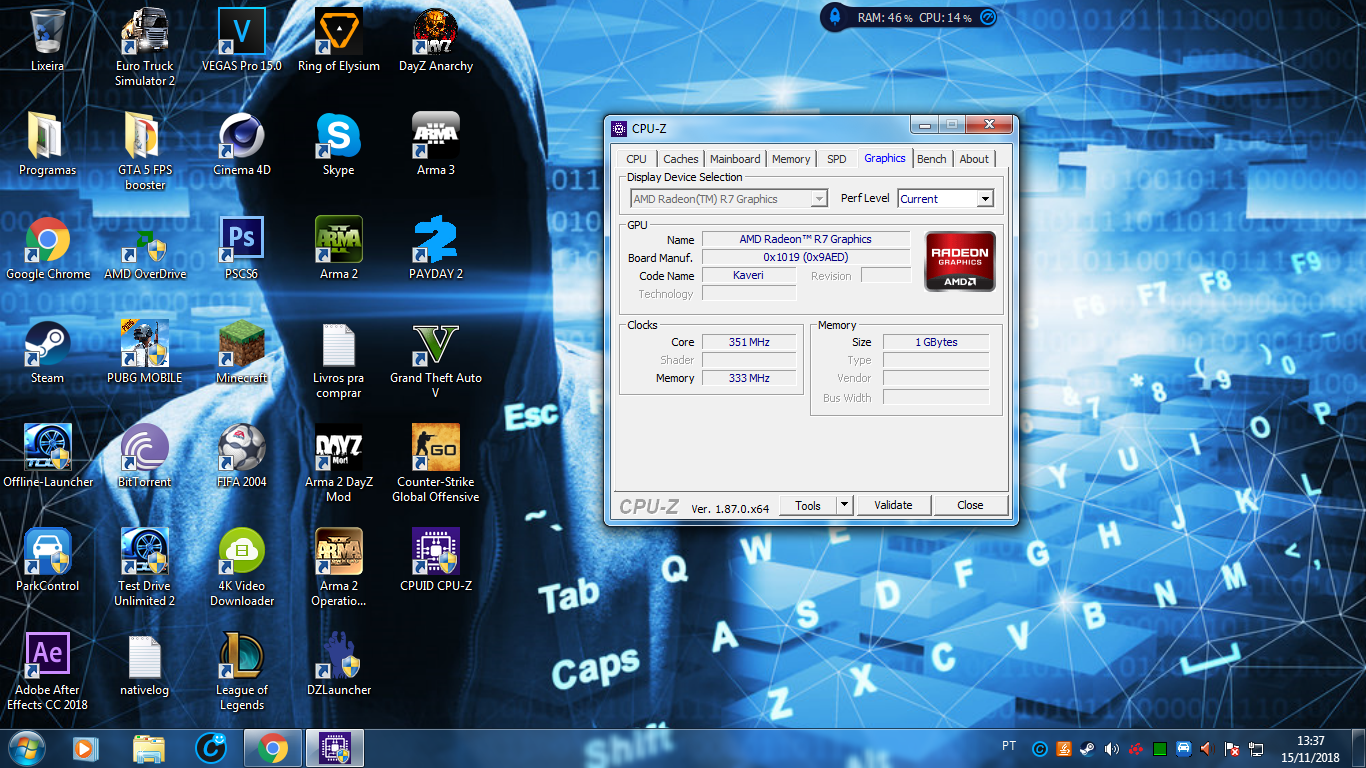Expand the Perf Level dropdown
Screen dimensions: 1366x768
985,199
